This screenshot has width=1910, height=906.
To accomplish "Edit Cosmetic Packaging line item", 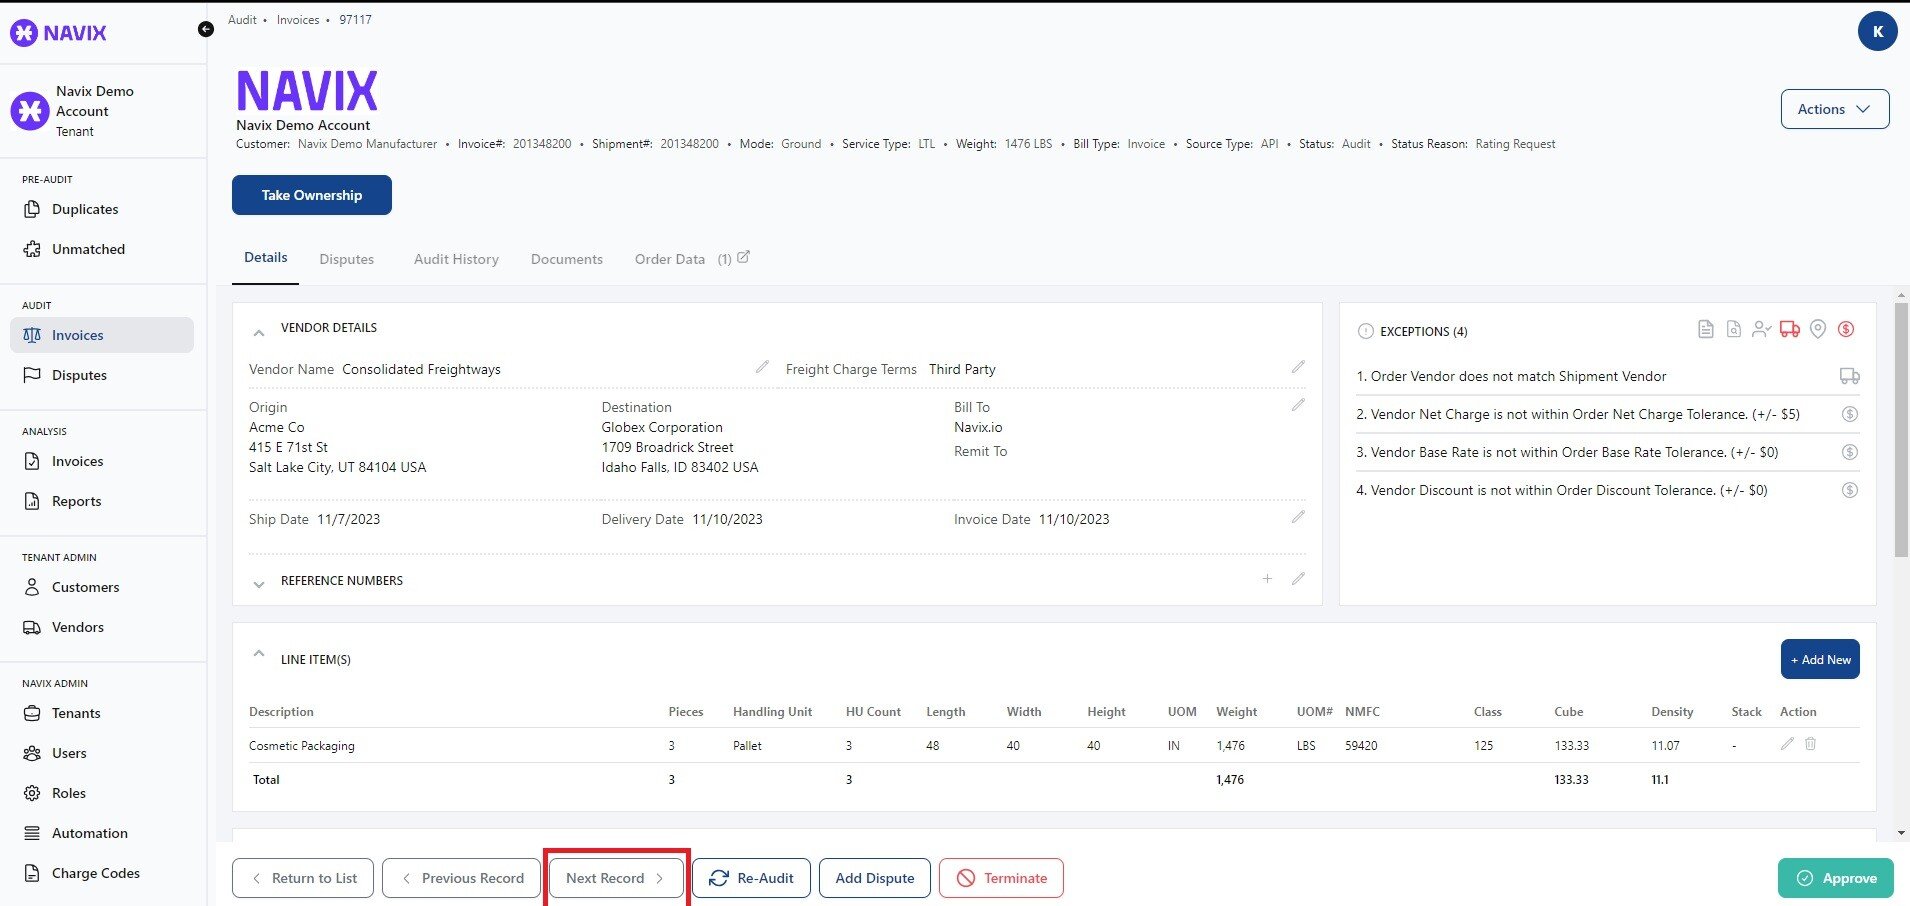I will pyautogui.click(x=1787, y=744).
